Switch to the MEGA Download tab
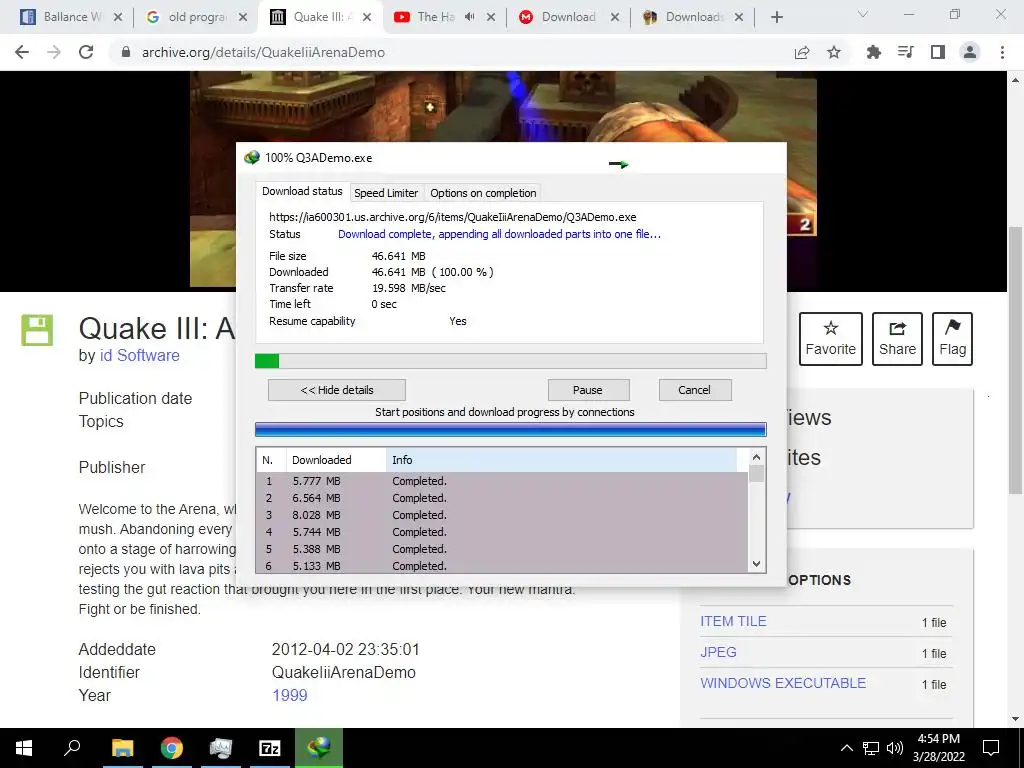Image resolution: width=1024 pixels, height=768 pixels. [x=567, y=17]
